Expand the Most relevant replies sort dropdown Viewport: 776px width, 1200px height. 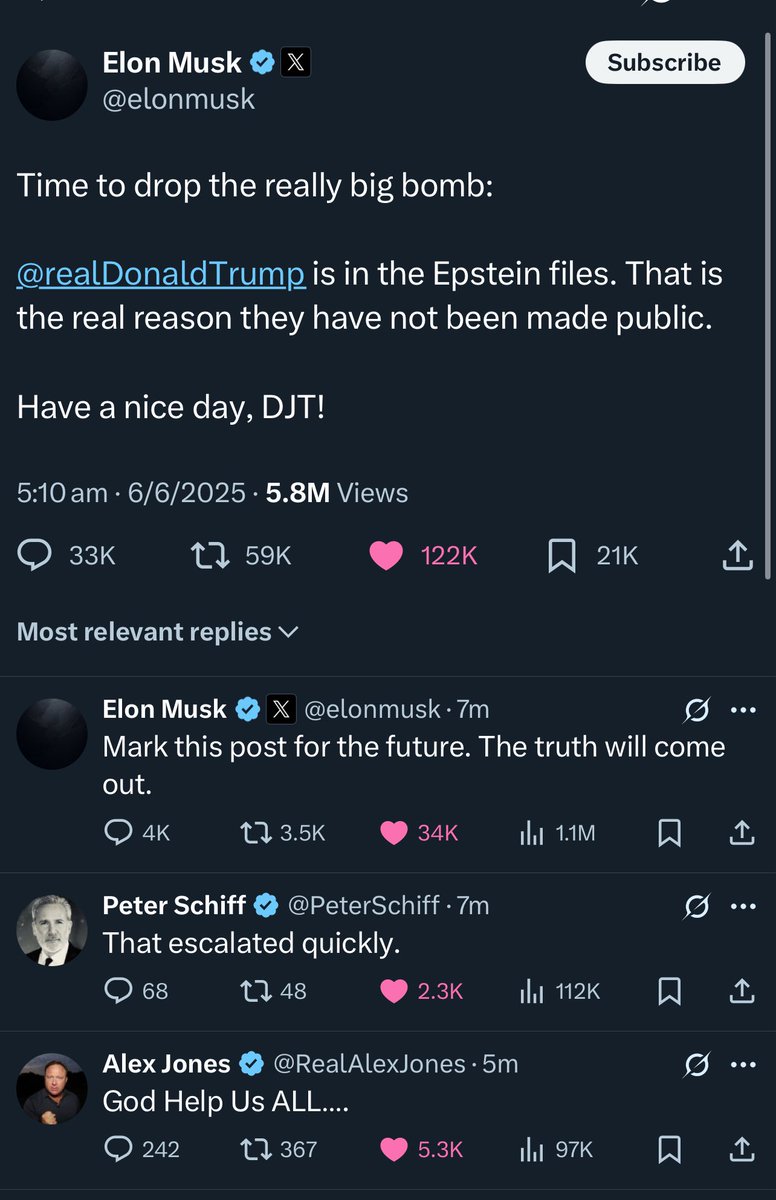coord(157,632)
